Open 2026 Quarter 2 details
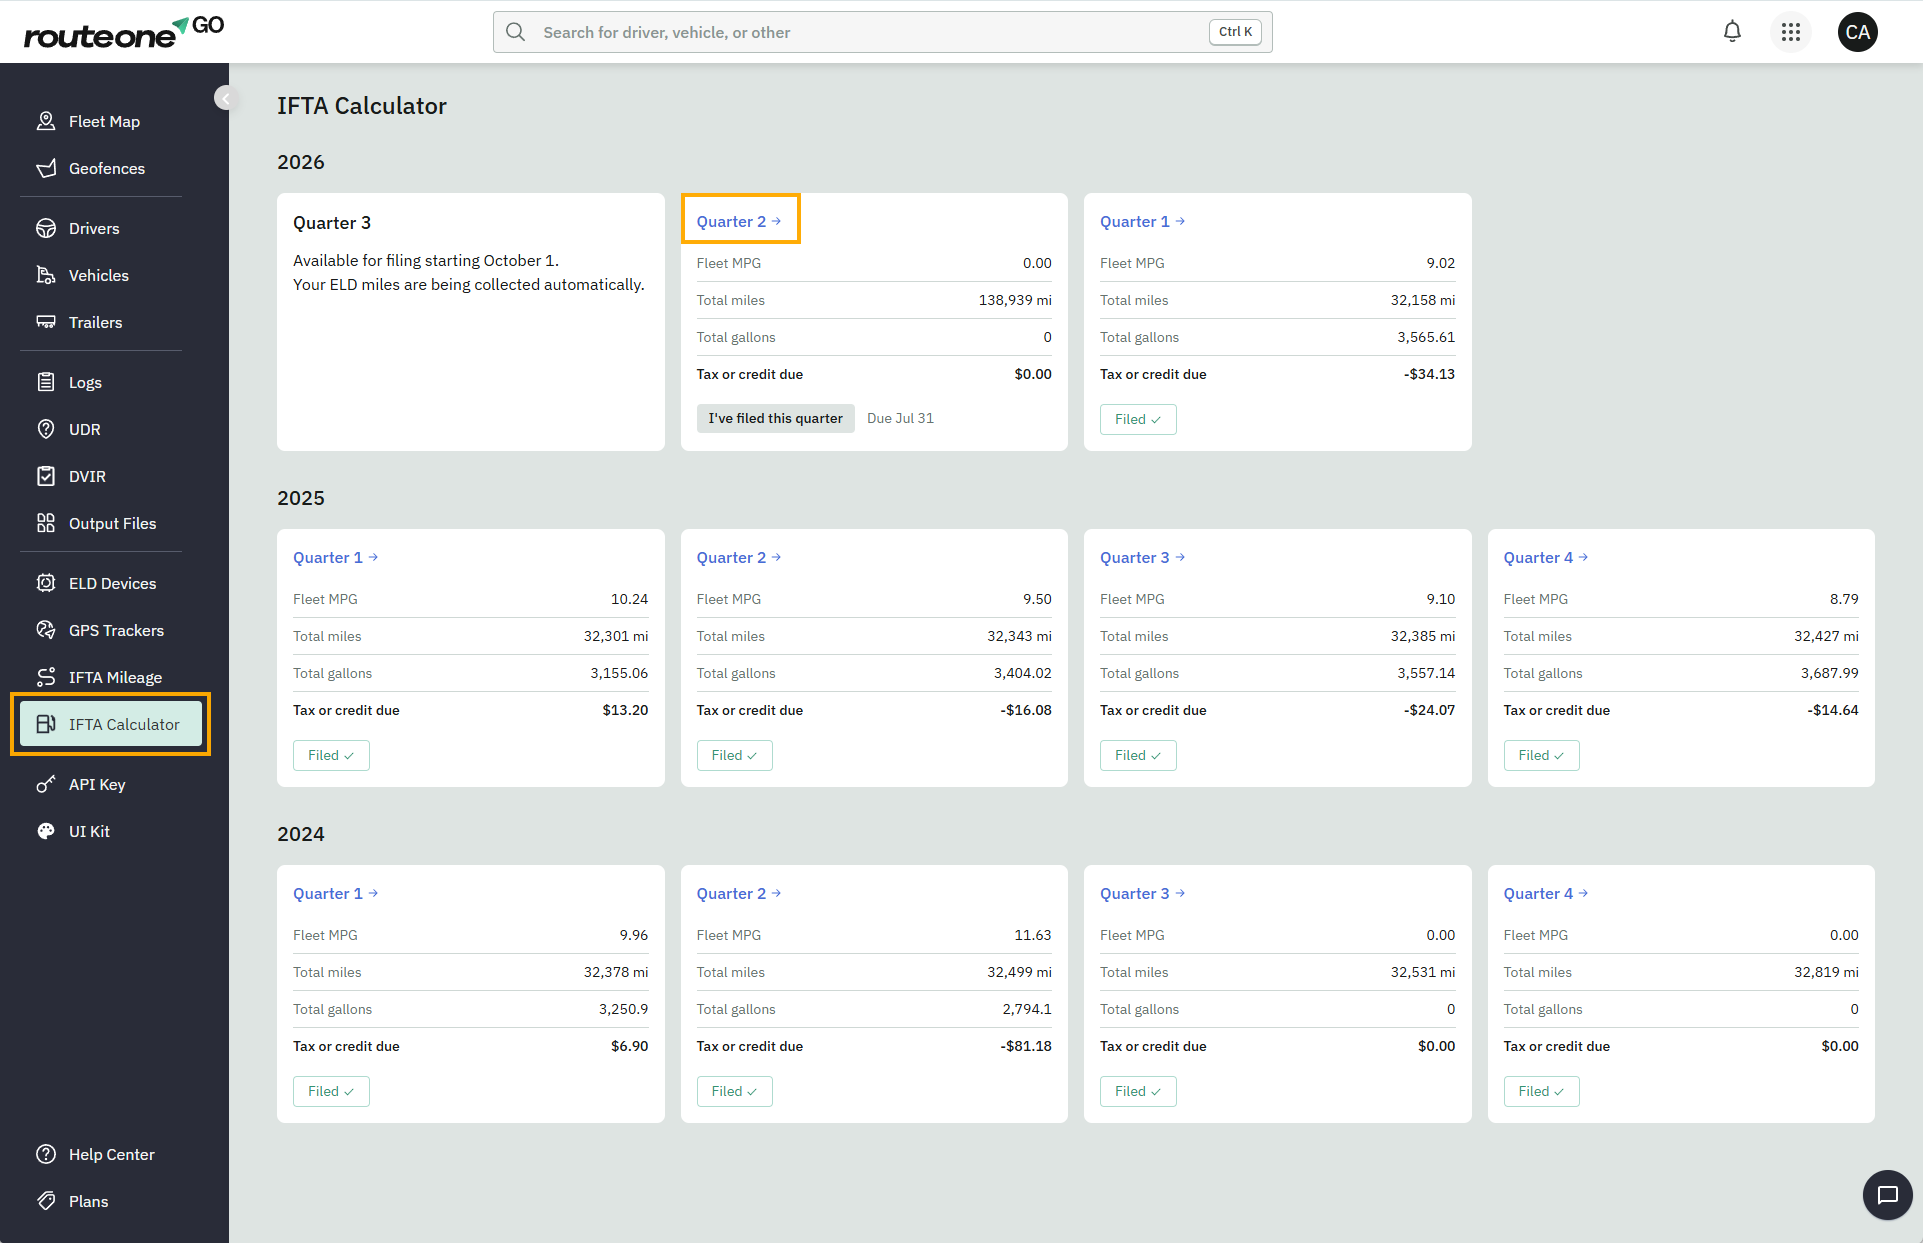Screen dimensions: 1923x1243 [739, 221]
